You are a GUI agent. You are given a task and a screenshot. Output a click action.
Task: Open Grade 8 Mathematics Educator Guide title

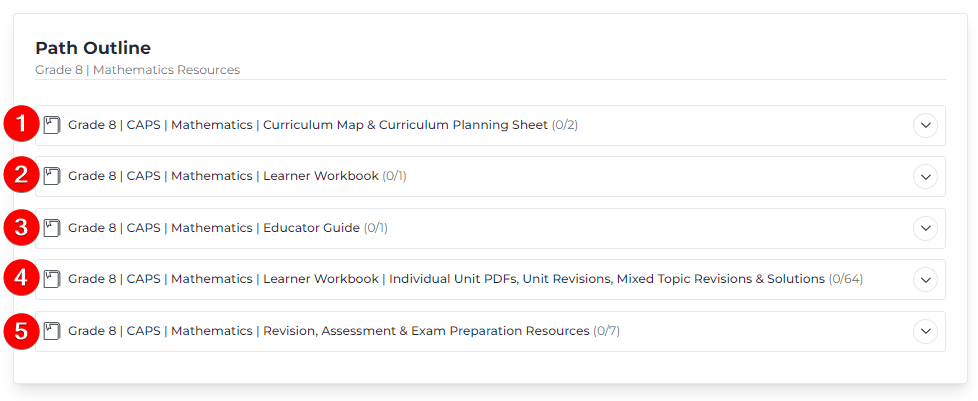click(x=214, y=228)
